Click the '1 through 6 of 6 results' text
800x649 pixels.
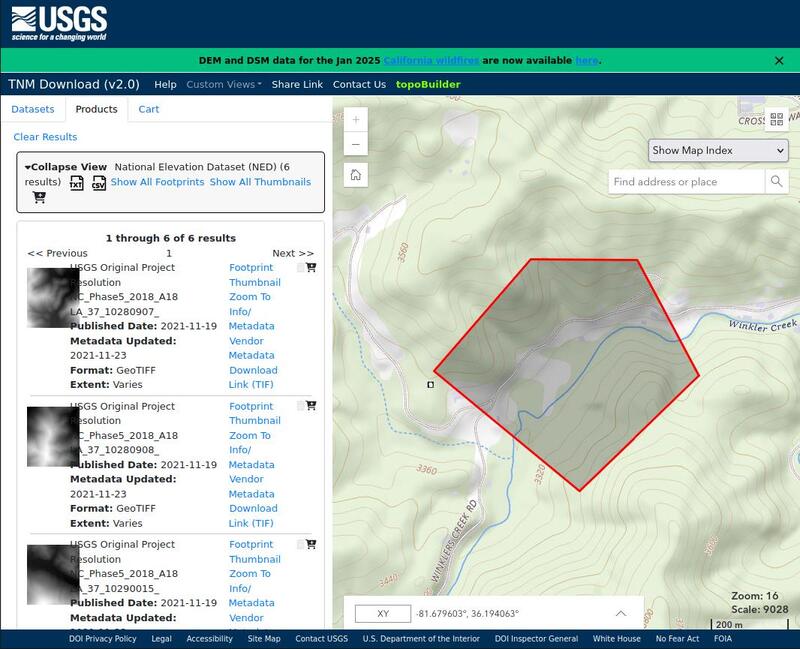170,238
